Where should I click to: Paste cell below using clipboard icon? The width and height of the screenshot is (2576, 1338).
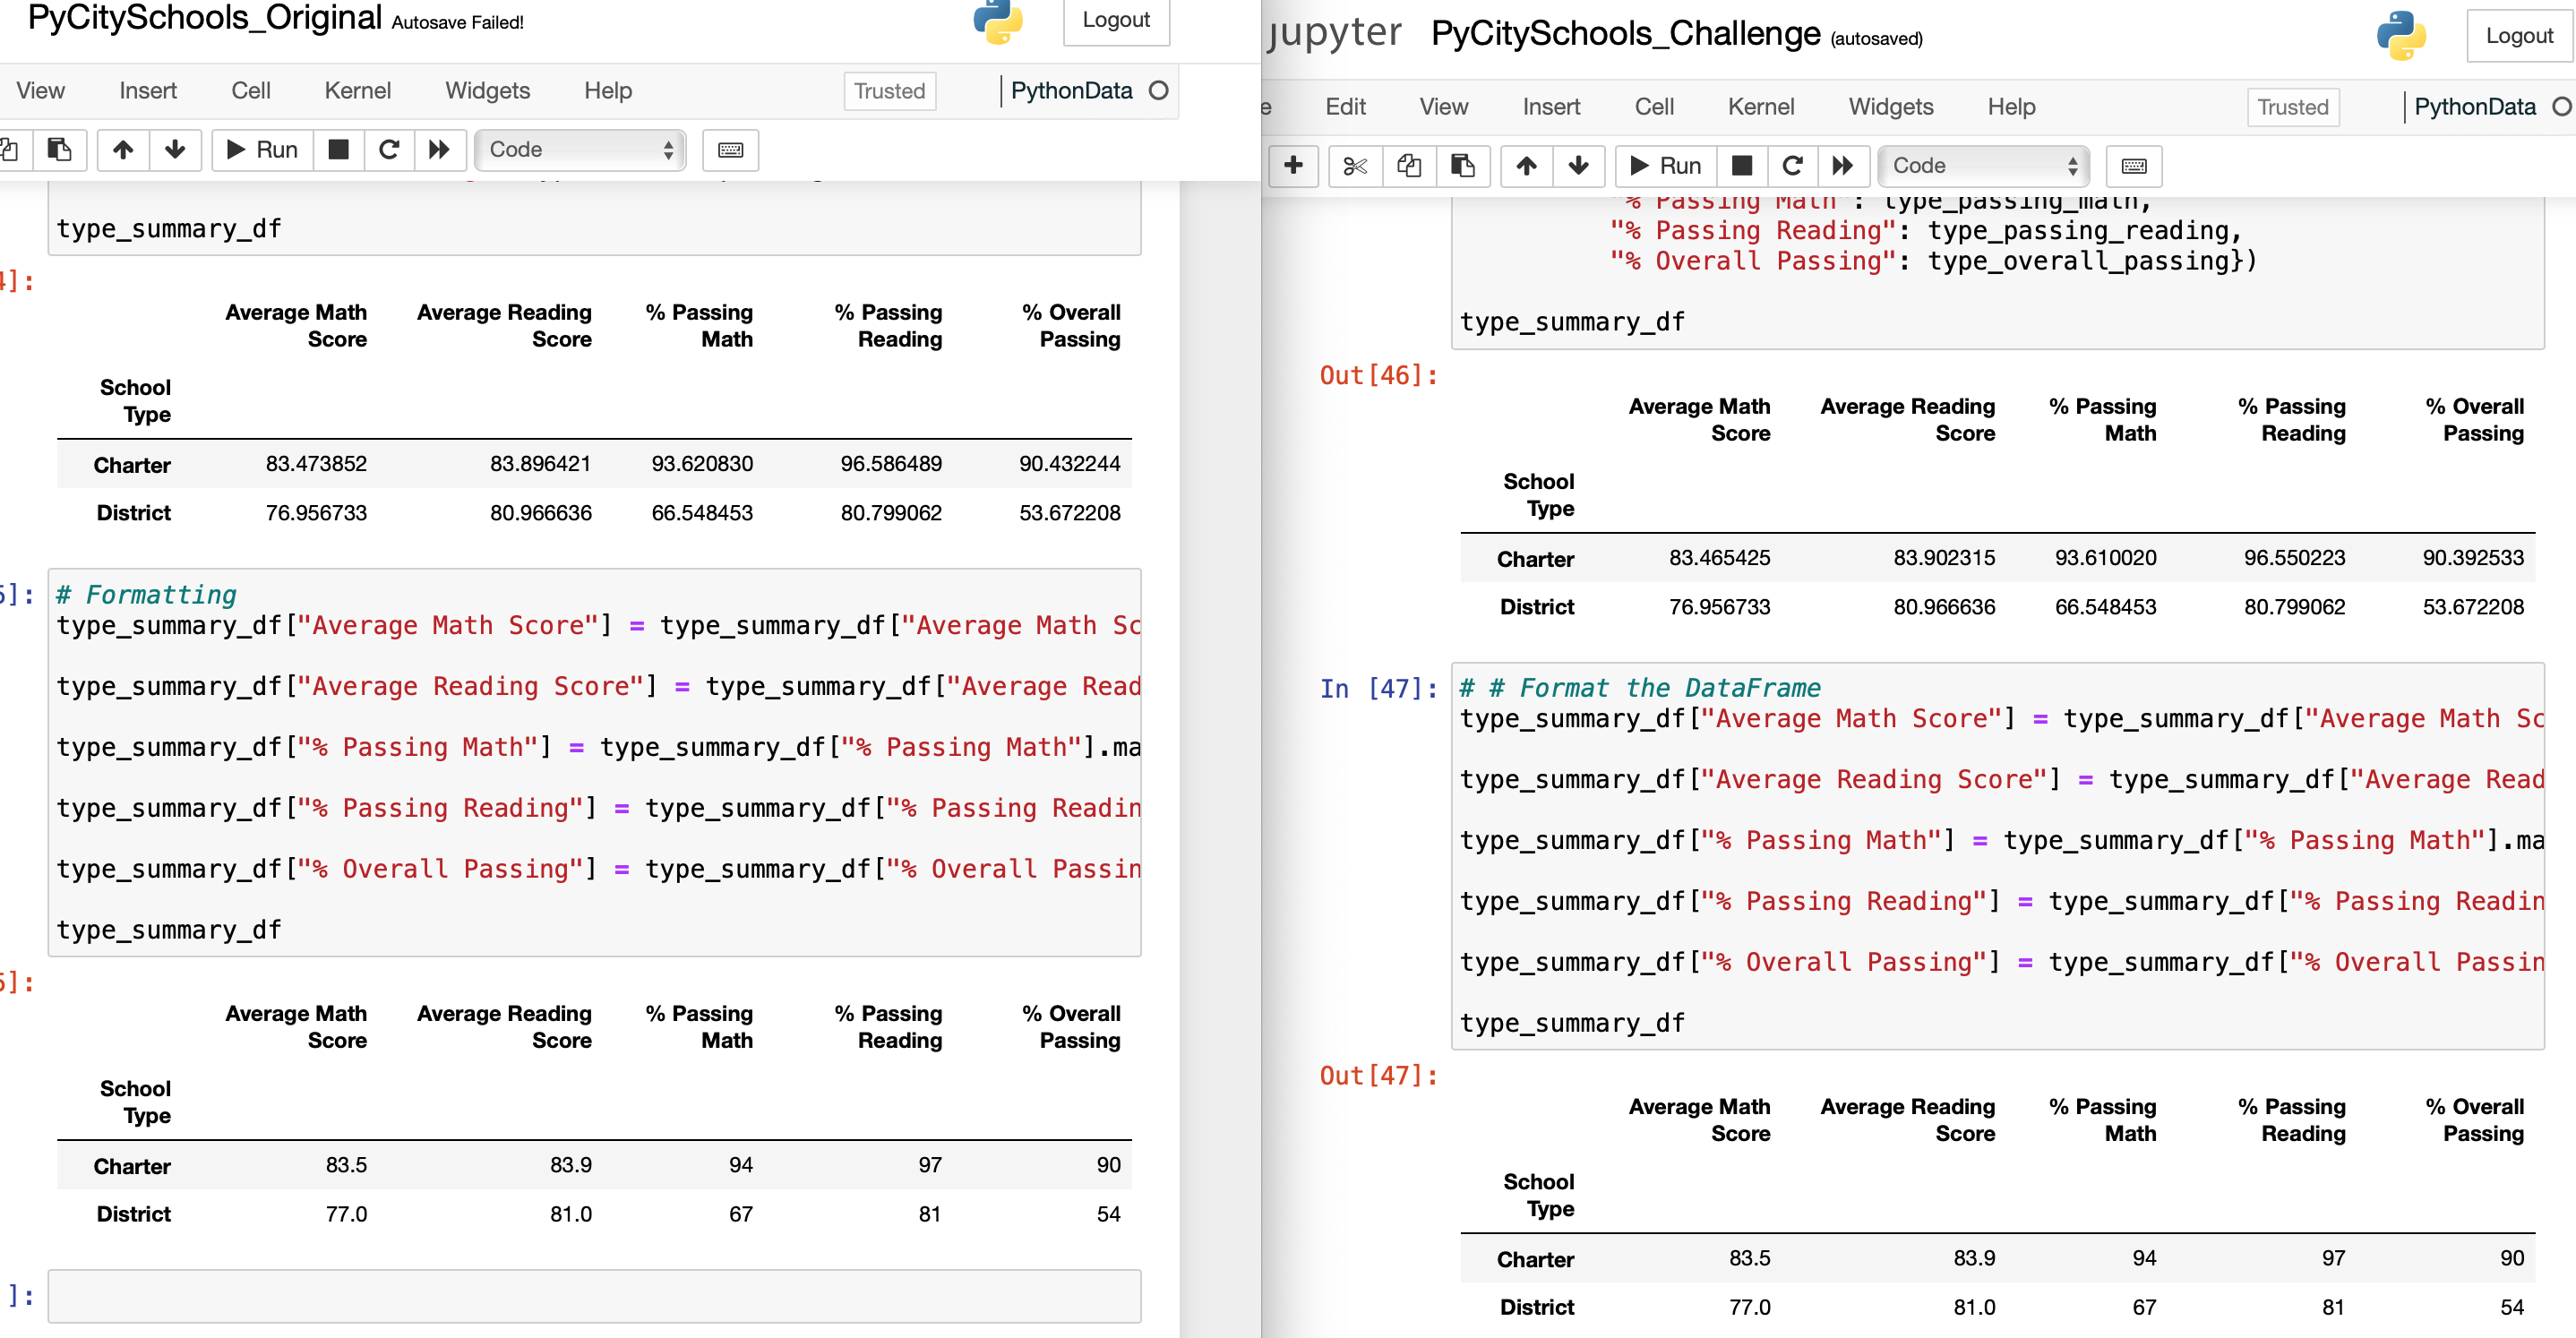click(60, 150)
